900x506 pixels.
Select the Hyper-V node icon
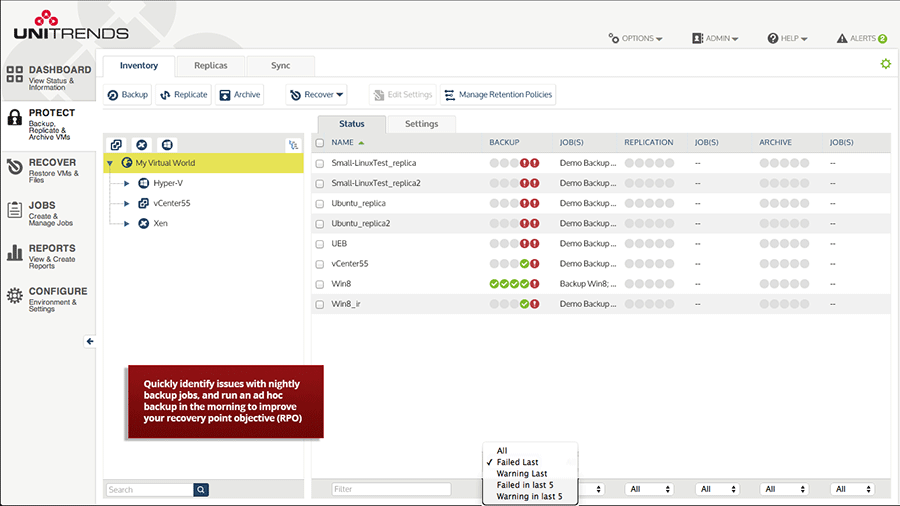[x=143, y=183]
